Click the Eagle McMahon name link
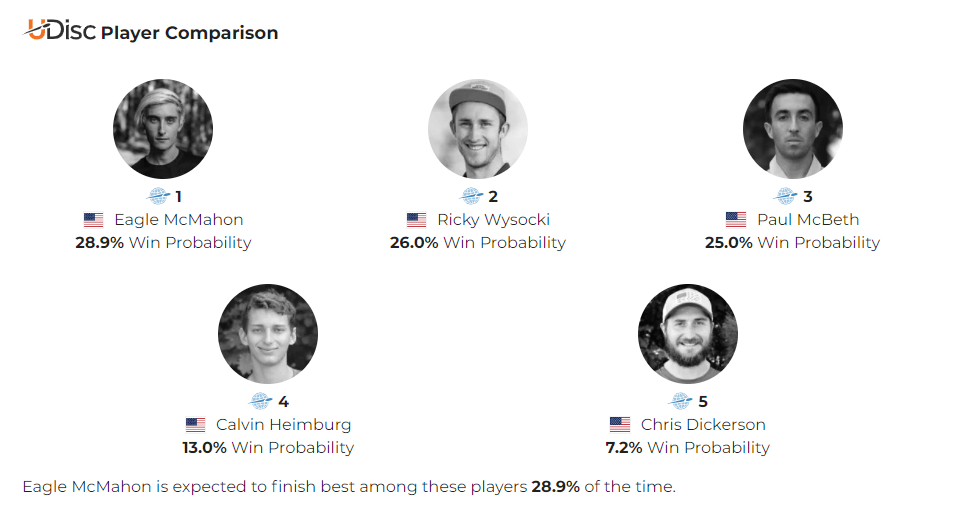The height and width of the screenshot is (515, 956). [x=179, y=219]
